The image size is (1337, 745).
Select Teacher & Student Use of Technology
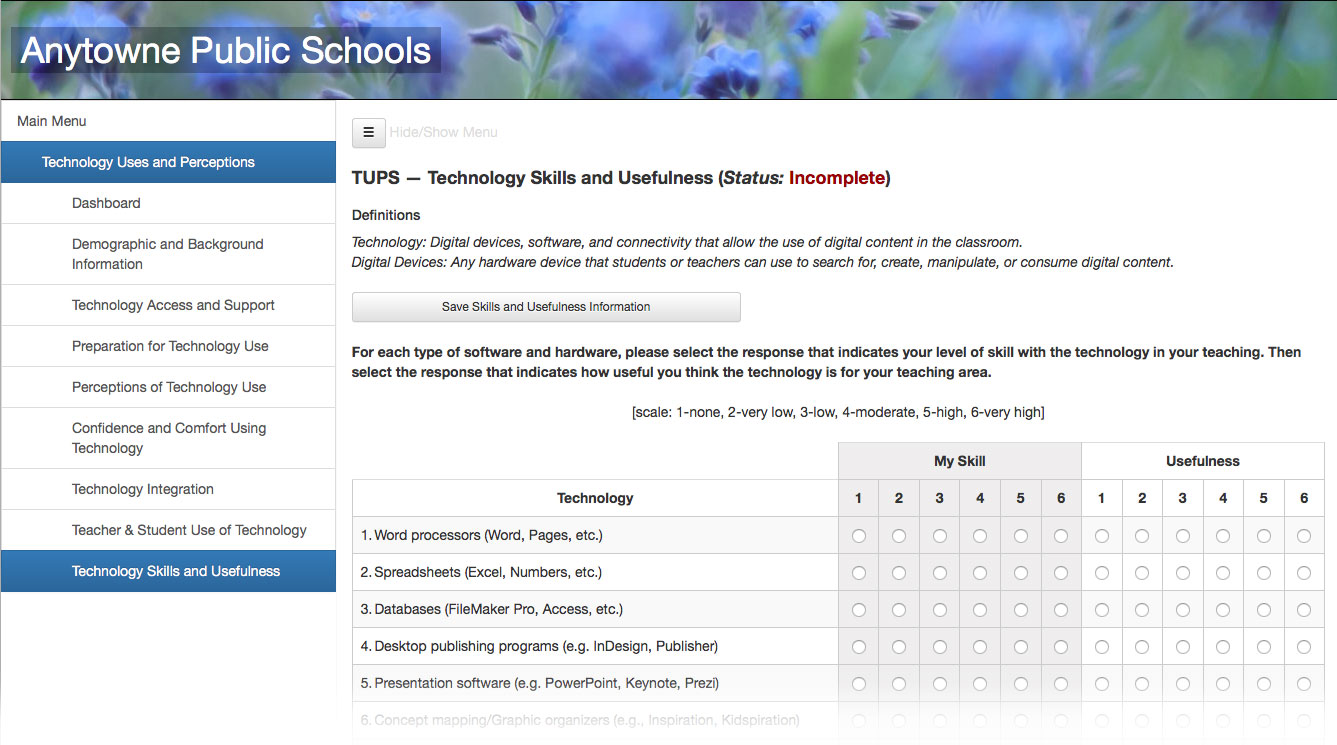tap(189, 530)
